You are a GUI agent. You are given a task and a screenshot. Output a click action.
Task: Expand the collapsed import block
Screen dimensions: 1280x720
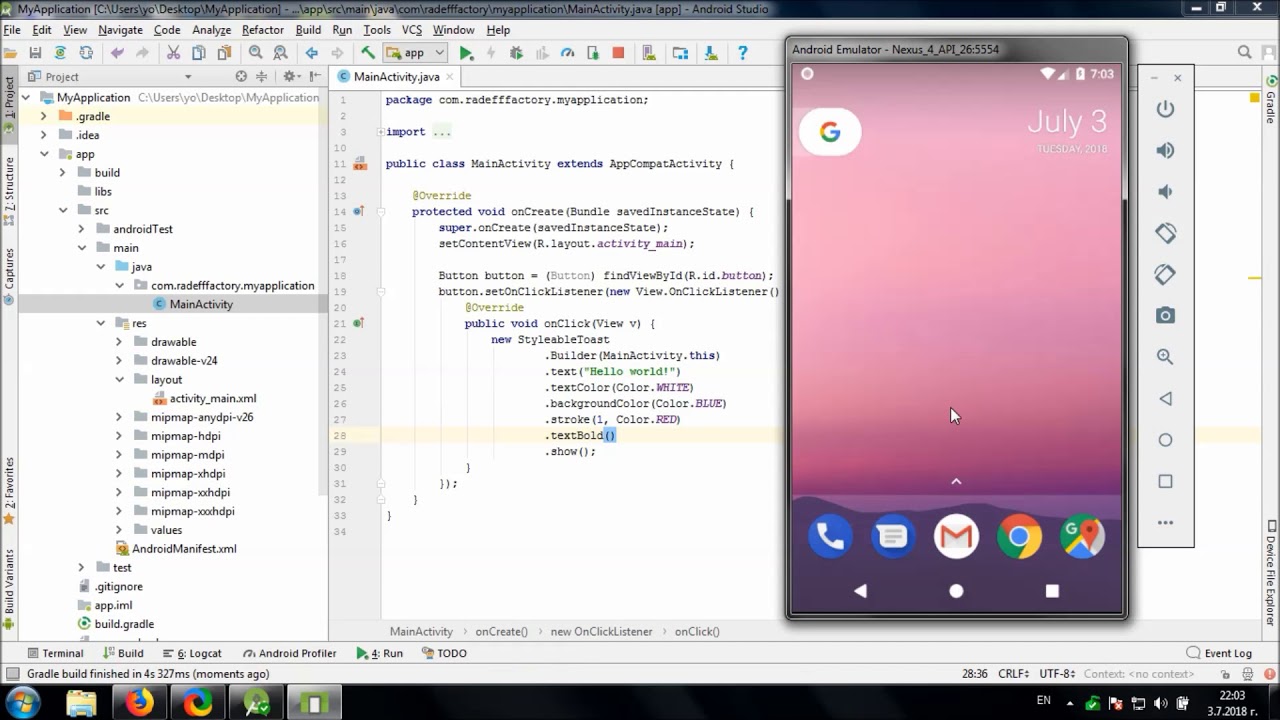[381, 132]
